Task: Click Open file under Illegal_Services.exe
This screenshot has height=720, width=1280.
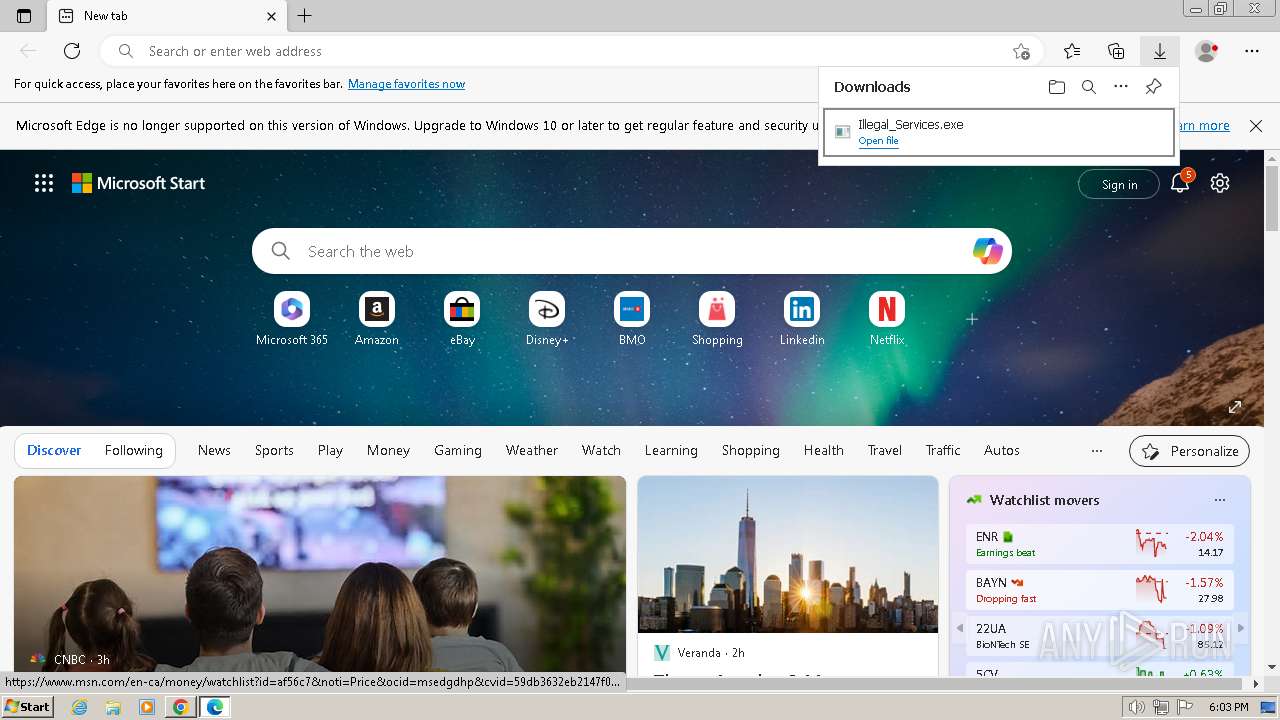Action: 878,141
